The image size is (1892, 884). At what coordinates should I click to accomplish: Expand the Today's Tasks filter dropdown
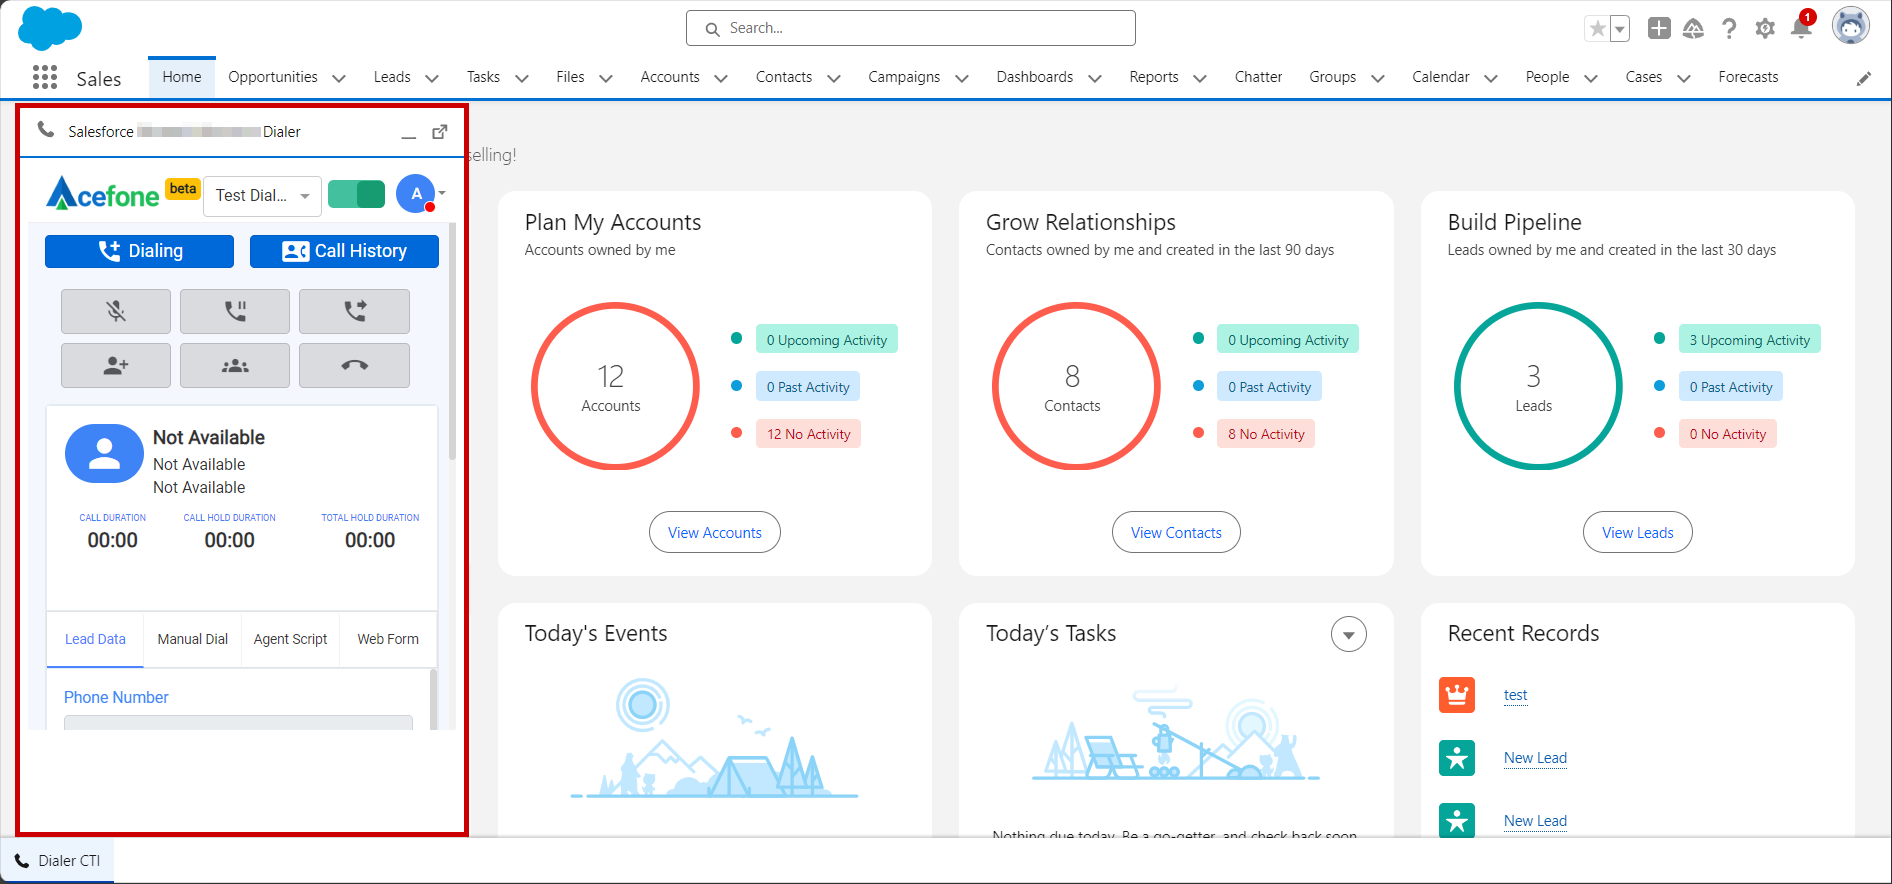1349,634
